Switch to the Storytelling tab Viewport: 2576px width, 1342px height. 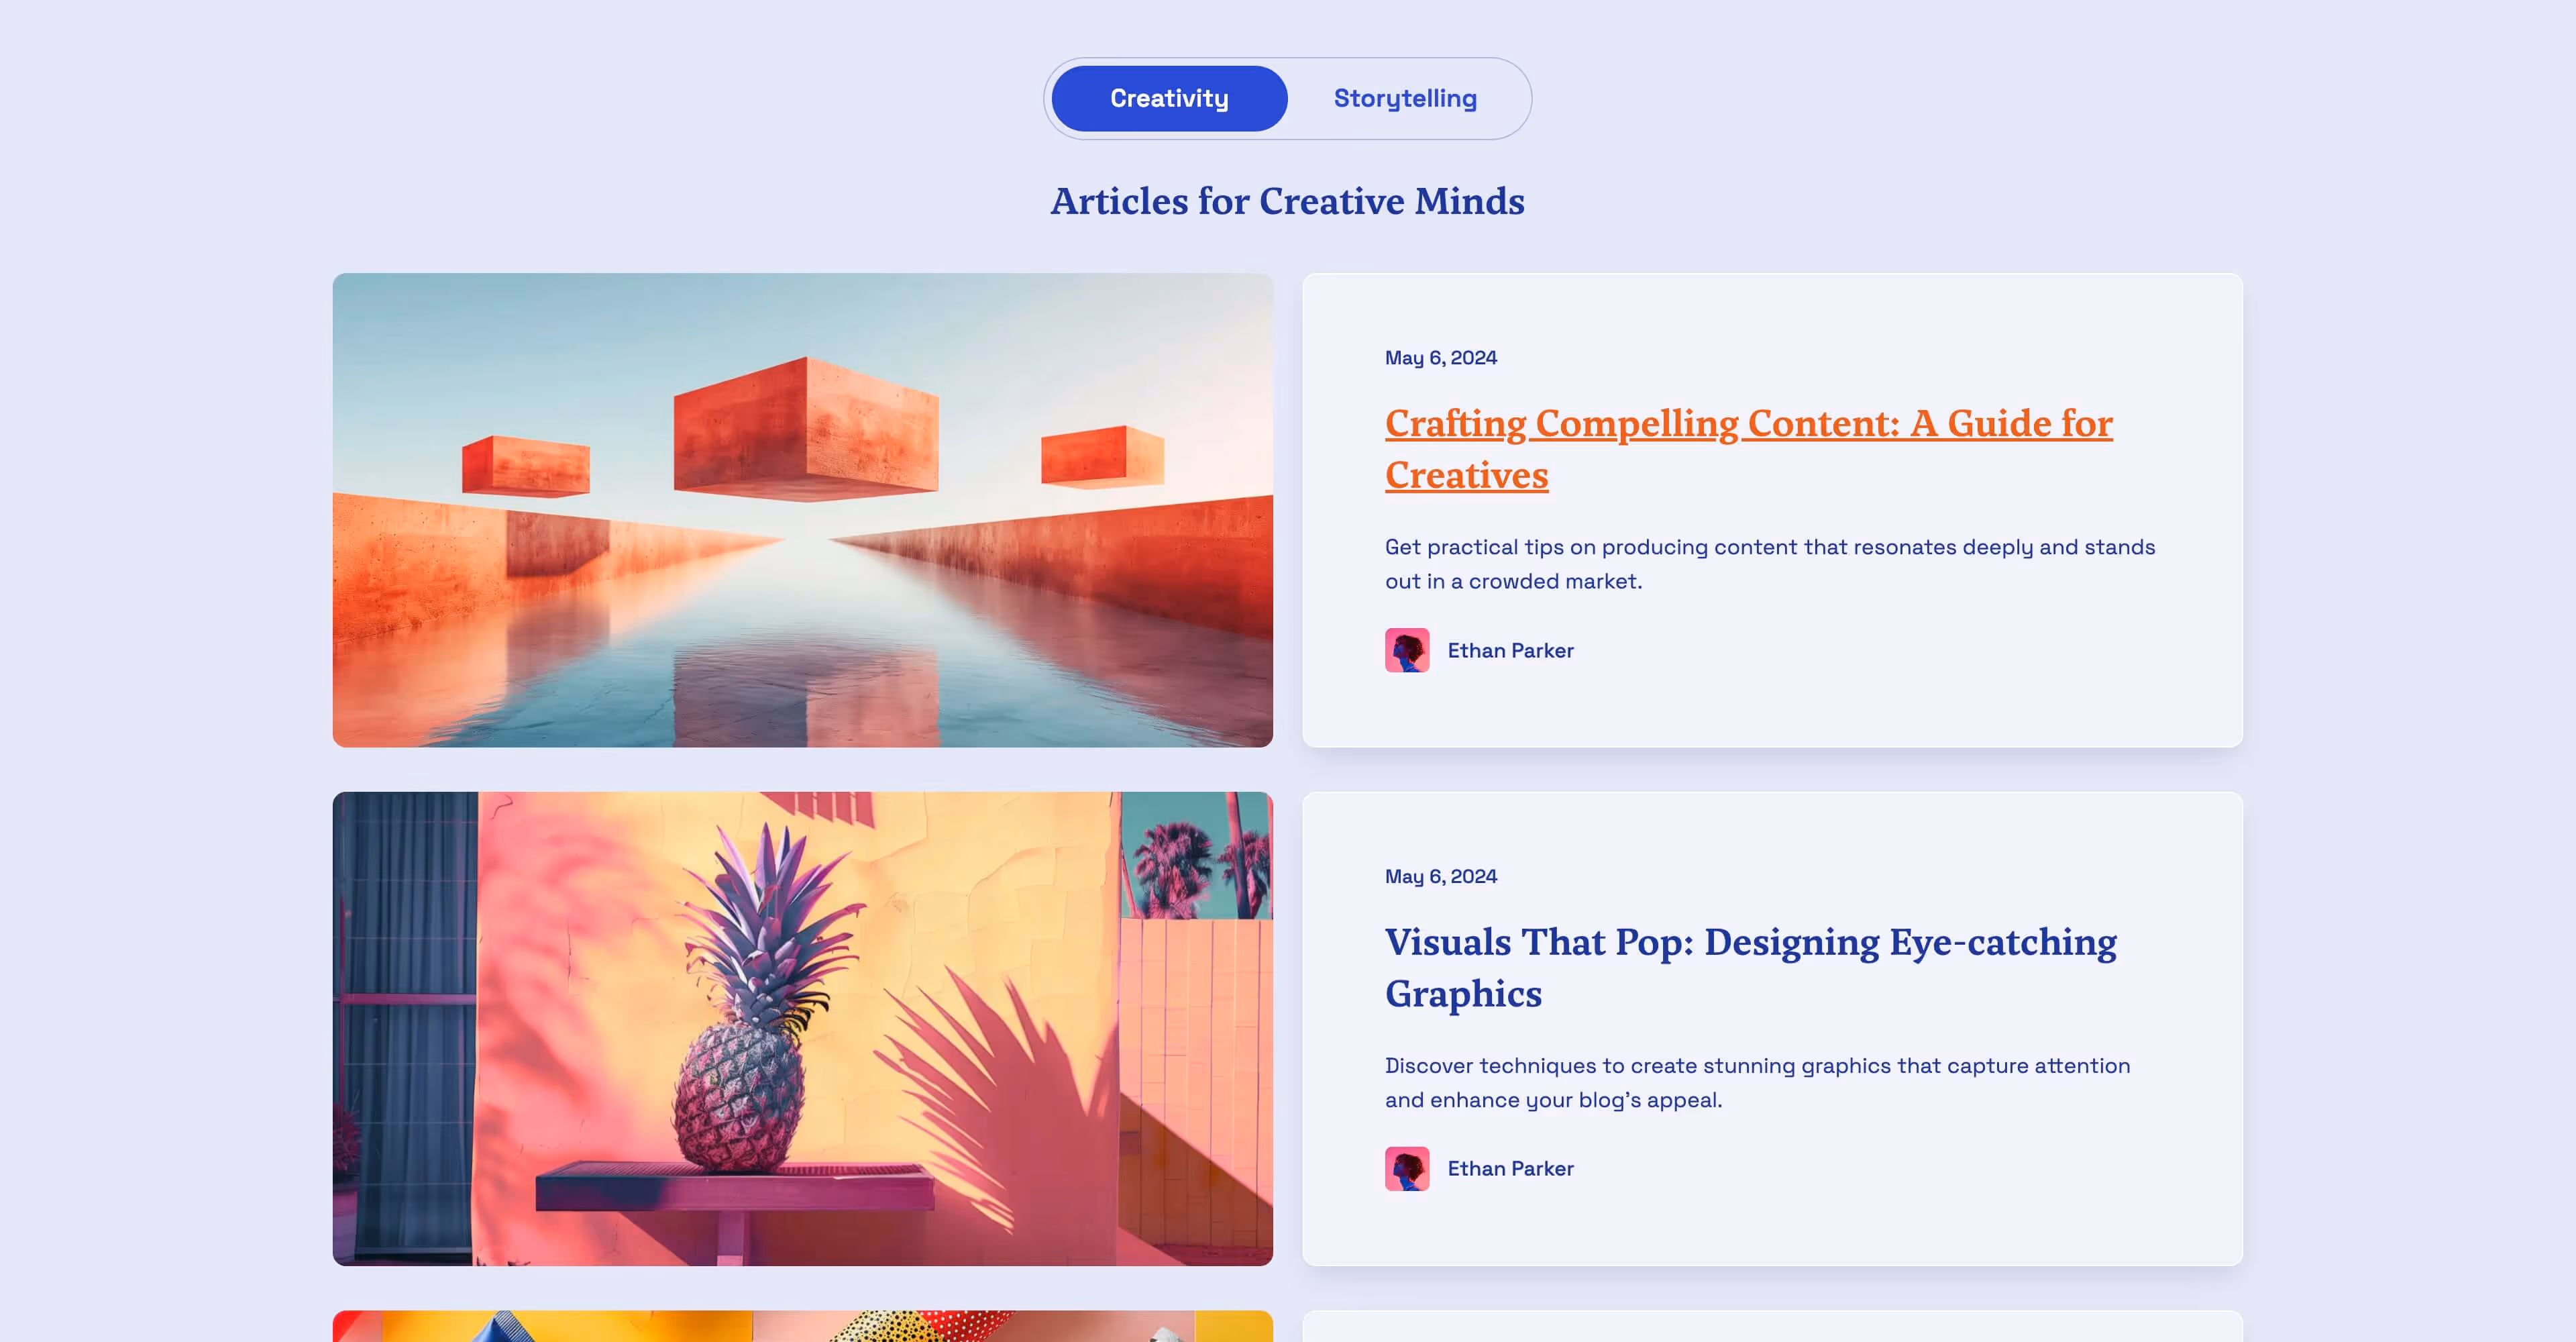click(x=1405, y=98)
